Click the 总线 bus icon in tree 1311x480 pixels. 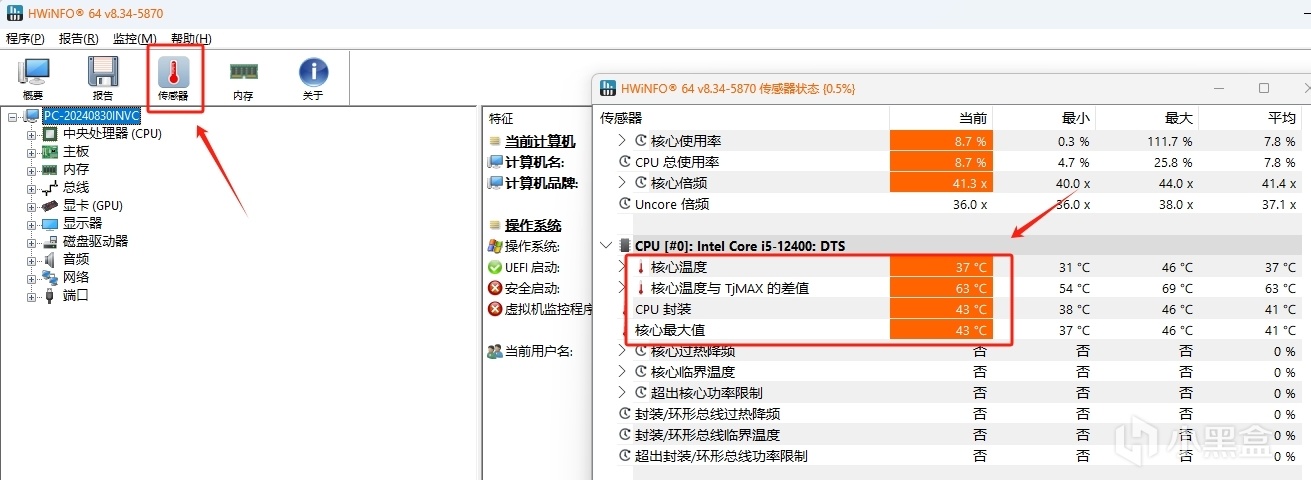coord(50,187)
